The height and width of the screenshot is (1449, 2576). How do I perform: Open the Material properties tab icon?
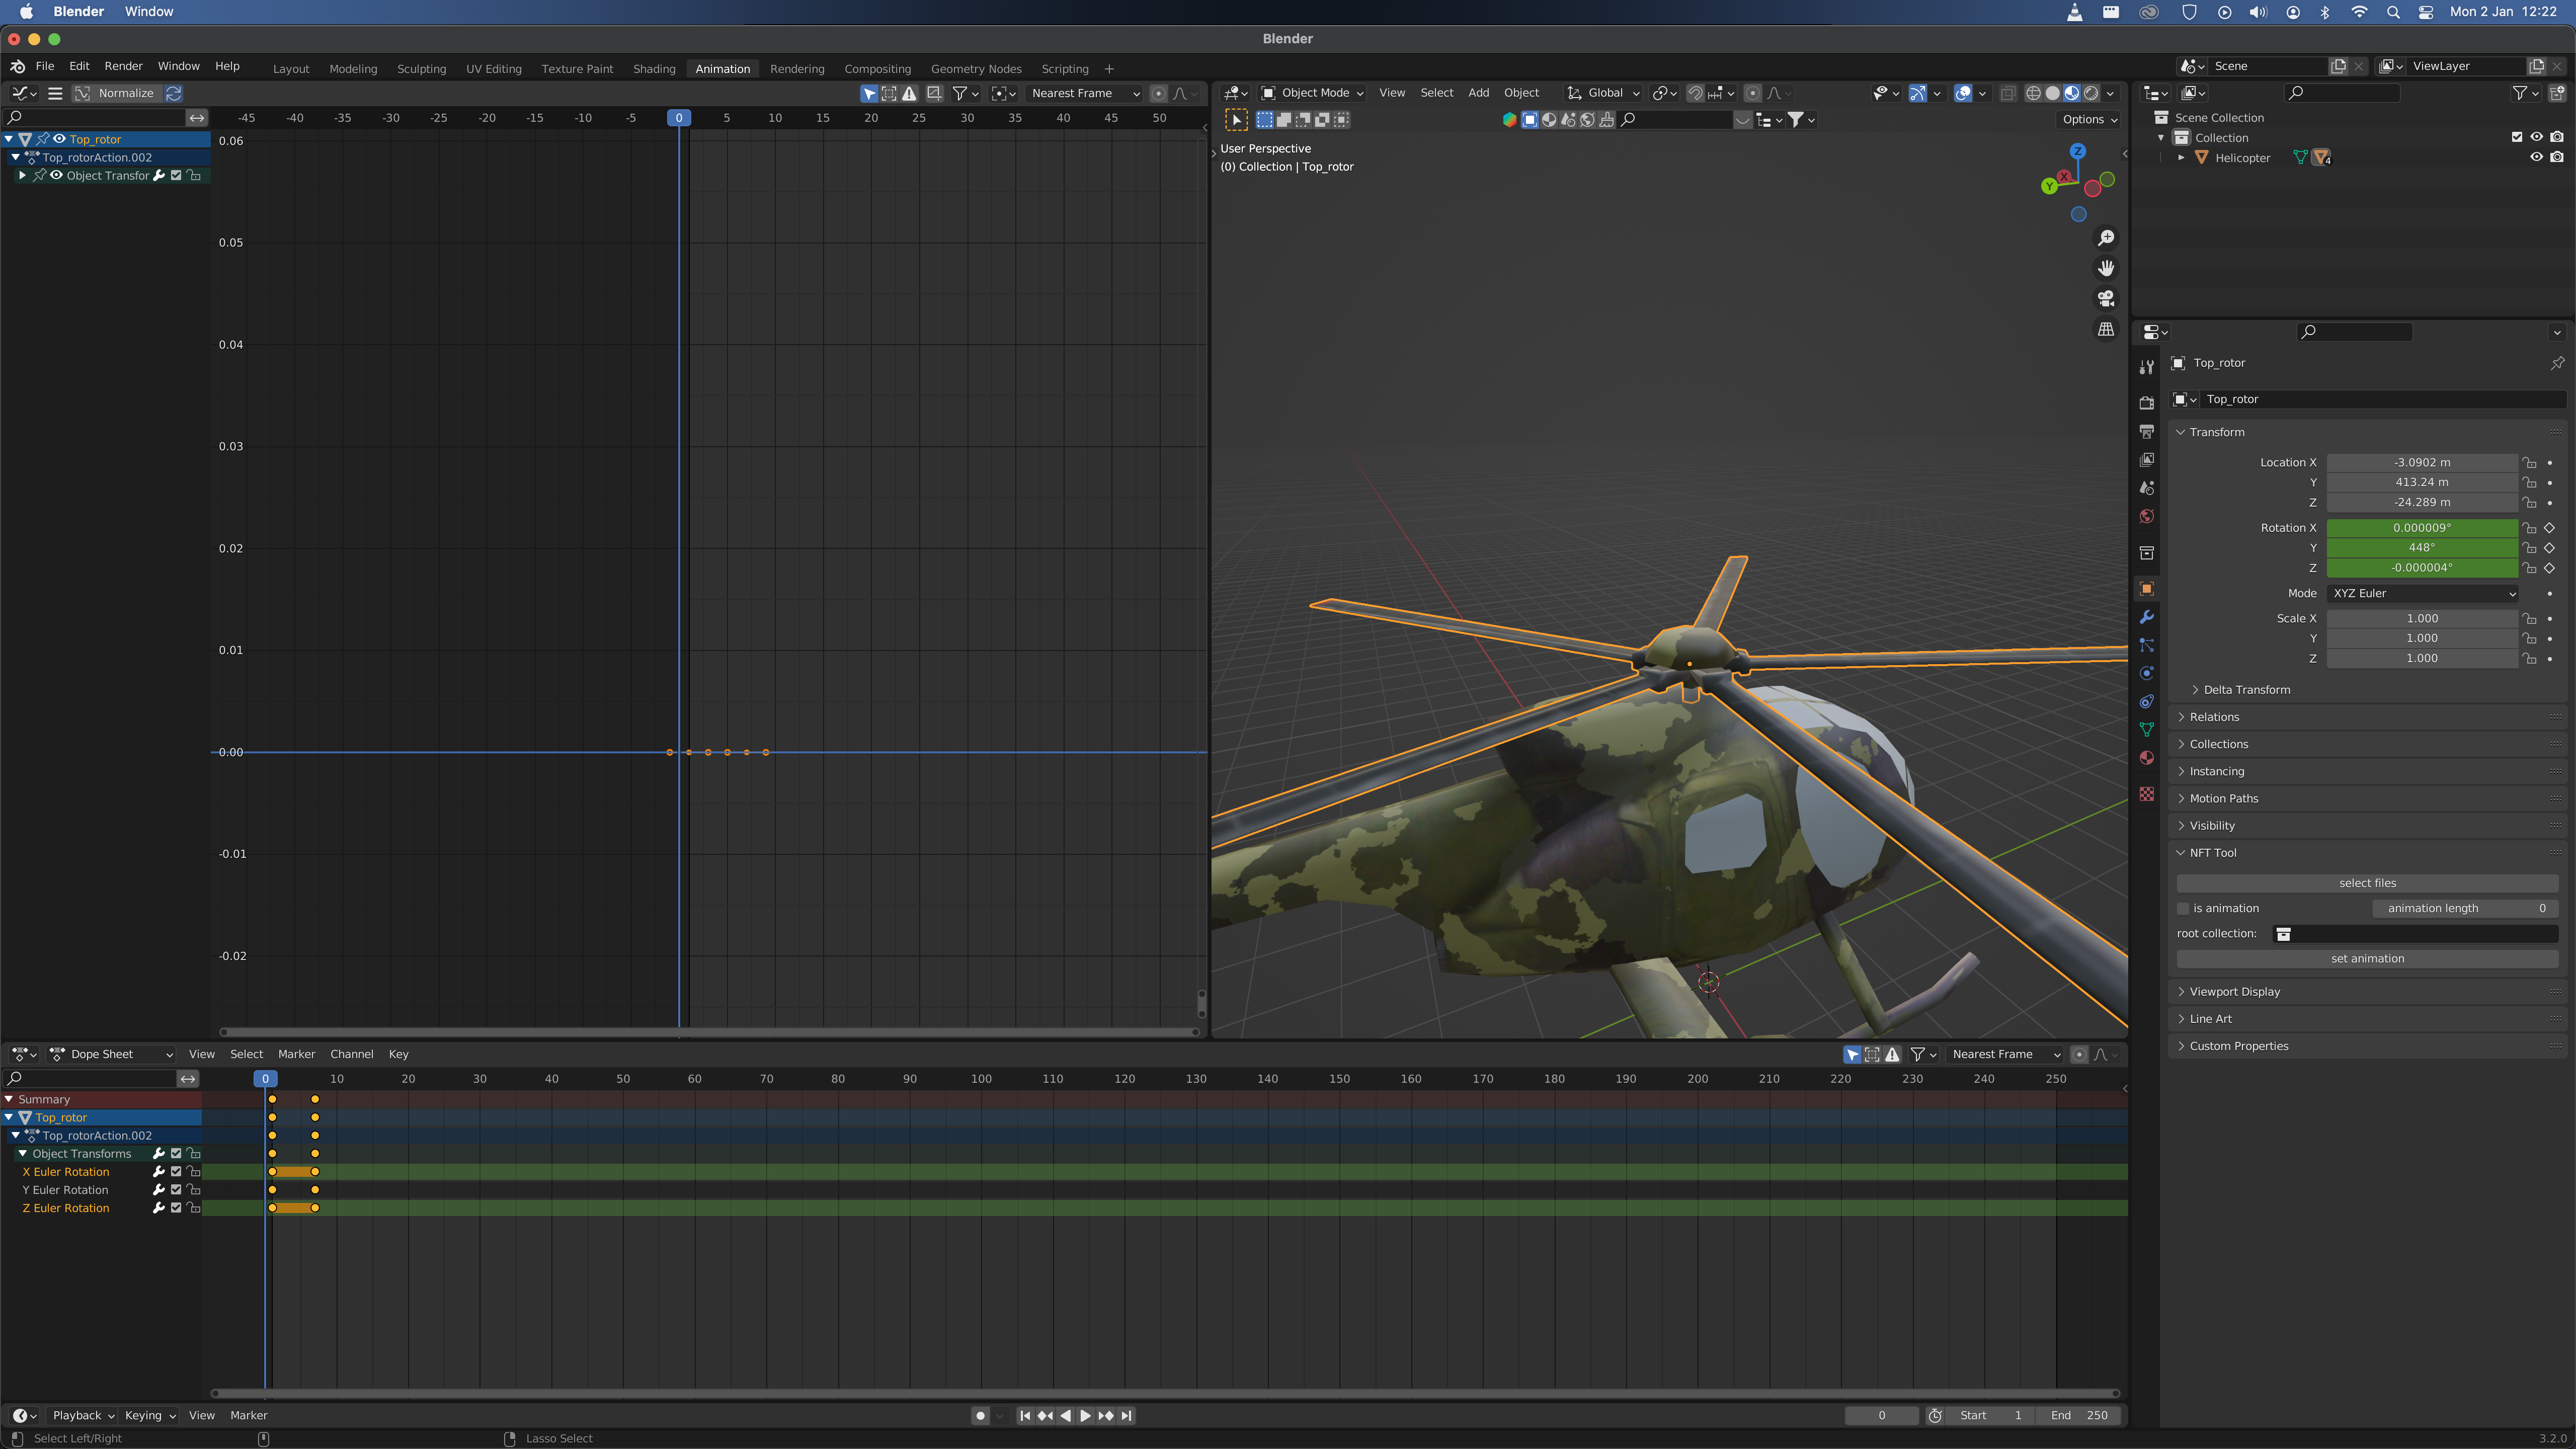(2146, 757)
